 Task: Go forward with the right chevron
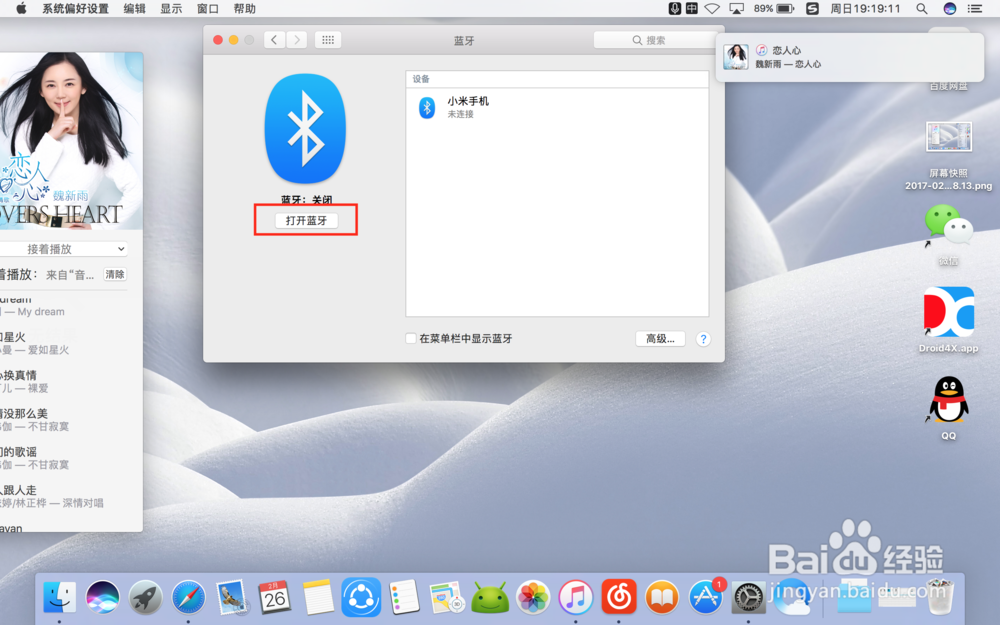point(297,40)
